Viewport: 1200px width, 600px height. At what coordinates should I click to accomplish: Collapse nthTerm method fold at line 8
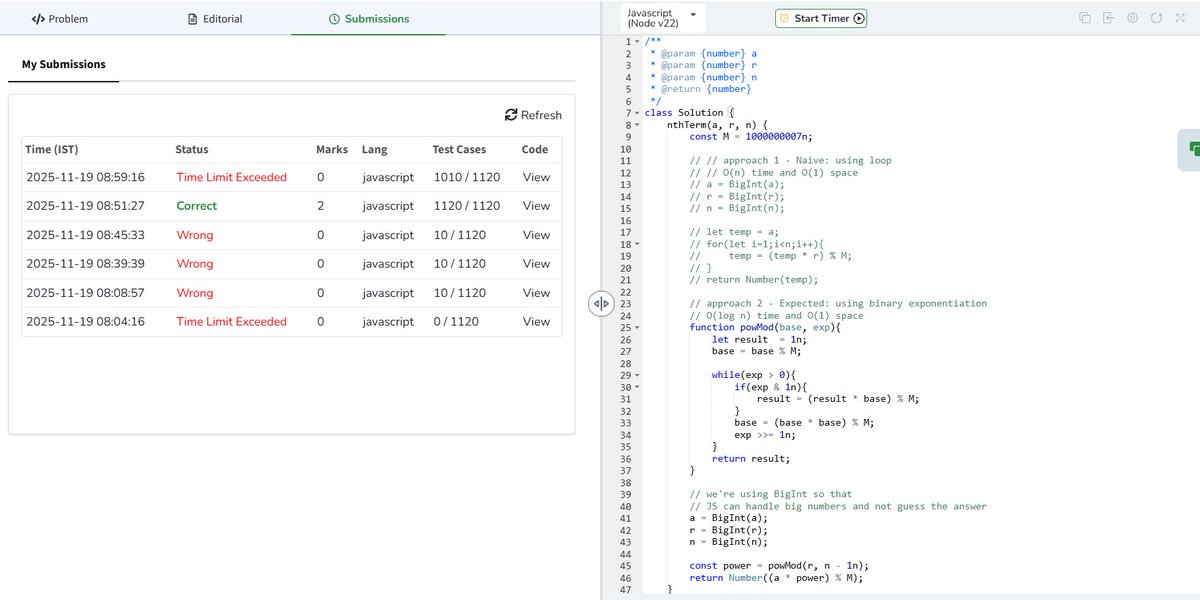pyautogui.click(x=638, y=125)
